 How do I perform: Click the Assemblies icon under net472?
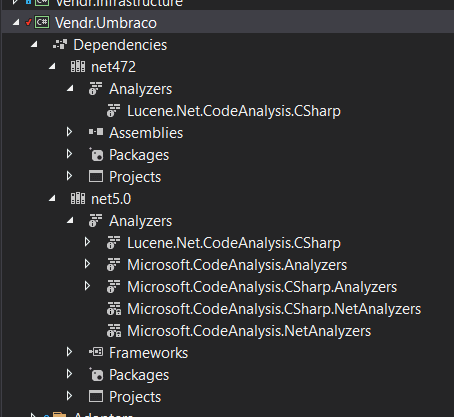[96, 132]
